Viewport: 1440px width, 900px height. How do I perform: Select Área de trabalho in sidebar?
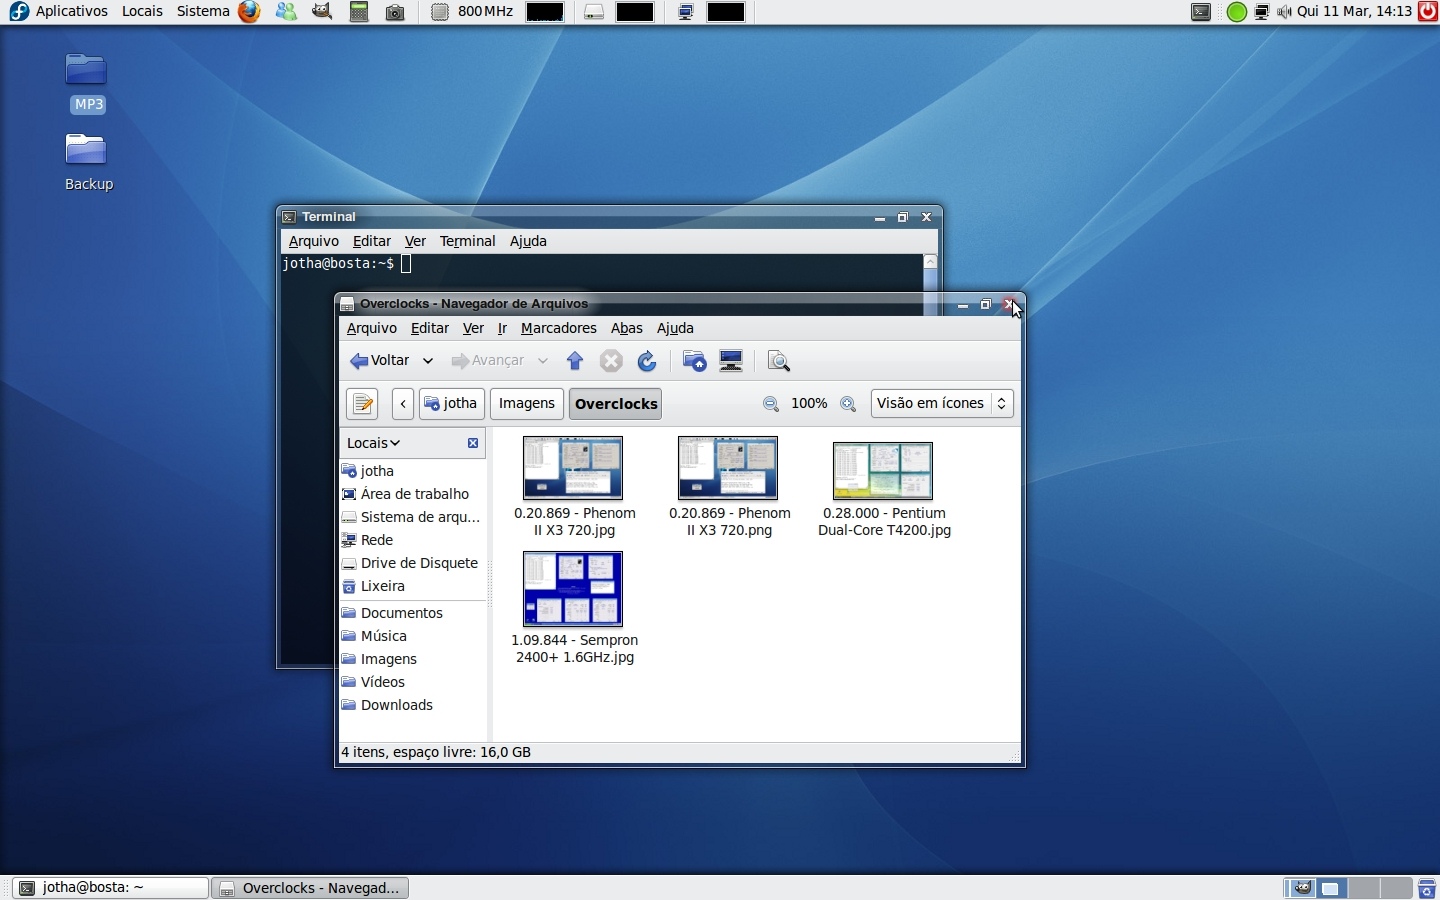[405, 495]
